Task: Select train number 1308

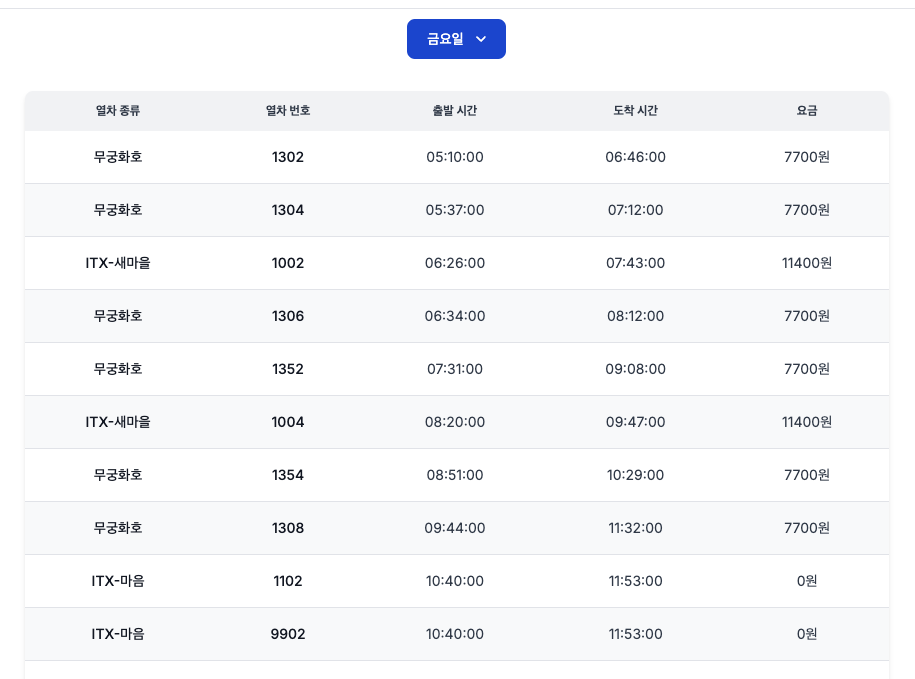Action: point(288,528)
